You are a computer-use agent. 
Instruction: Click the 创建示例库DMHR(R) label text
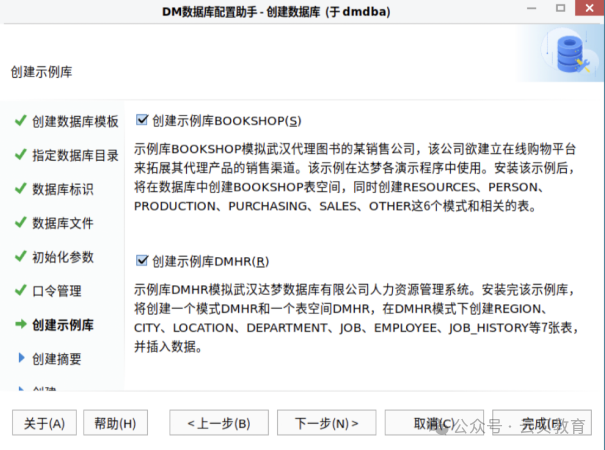210,262
